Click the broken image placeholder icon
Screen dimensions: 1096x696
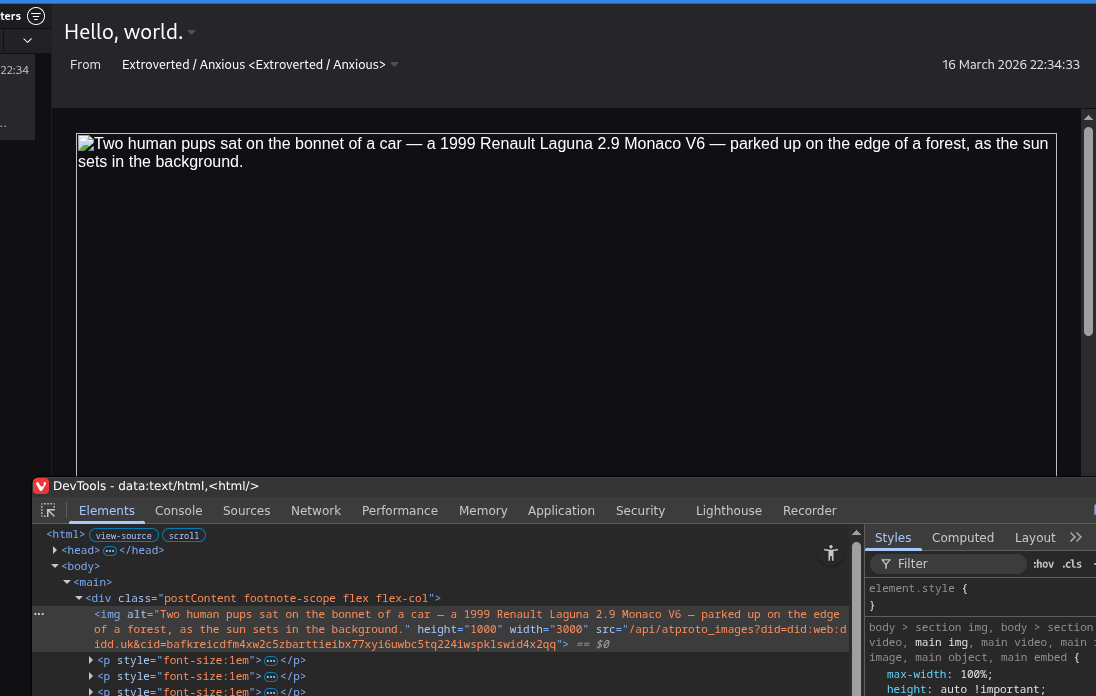coord(85,144)
